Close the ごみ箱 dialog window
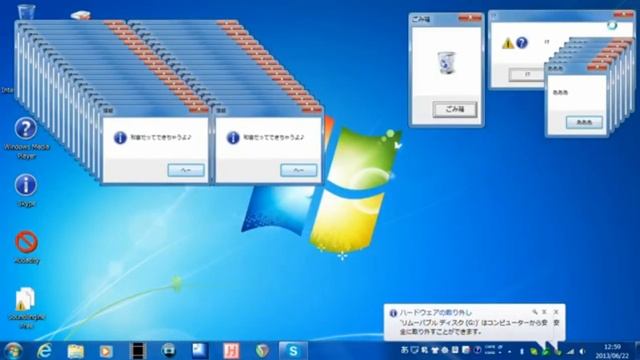The image size is (640, 360). tap(469, 18)
